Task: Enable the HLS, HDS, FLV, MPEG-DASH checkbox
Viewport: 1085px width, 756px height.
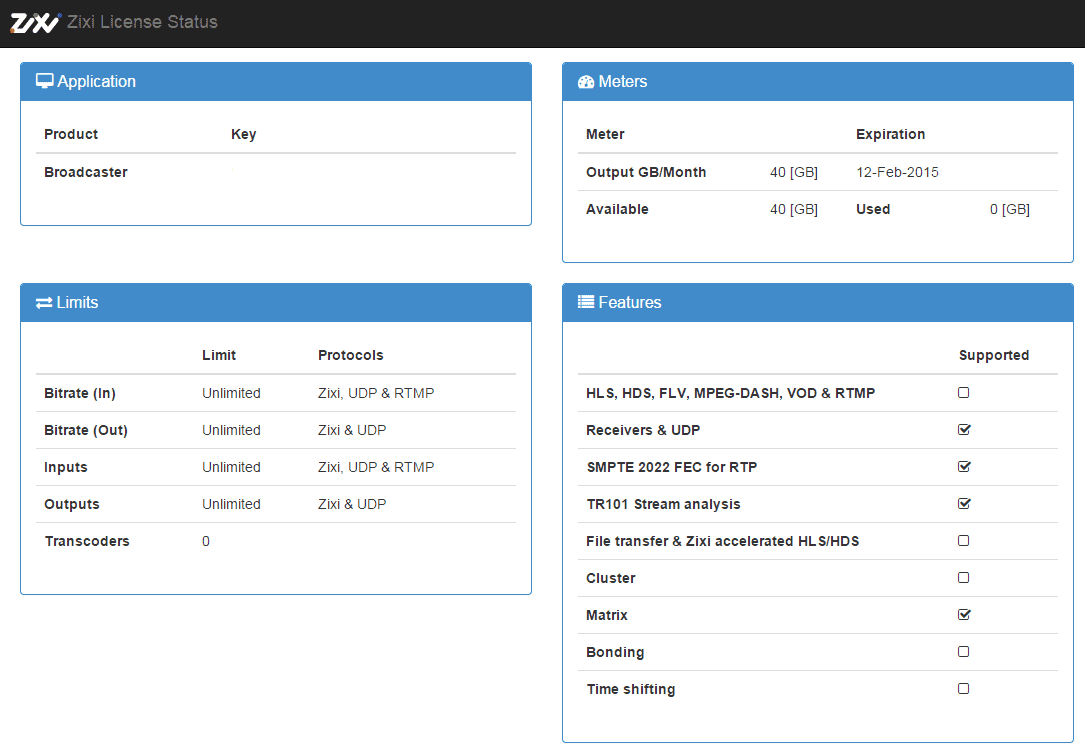Action: (x=963, y=393)
